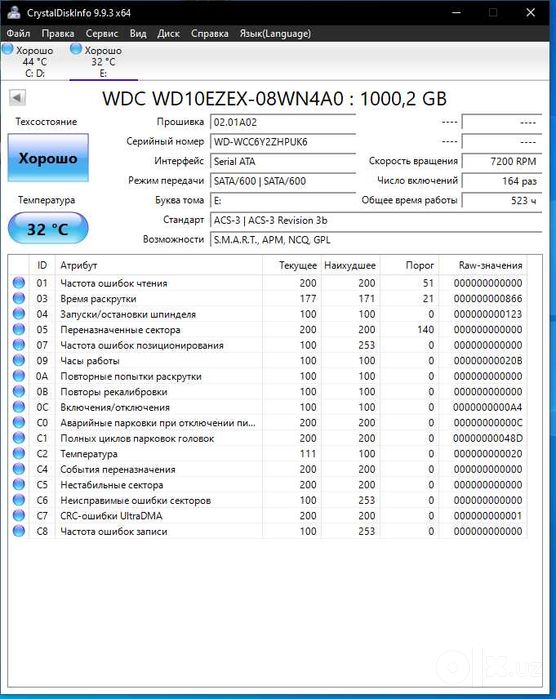Click status icon for attribute 03 Время раскрутки
The height and width of the screenshot is (699, 556).
tap(19, 298)
